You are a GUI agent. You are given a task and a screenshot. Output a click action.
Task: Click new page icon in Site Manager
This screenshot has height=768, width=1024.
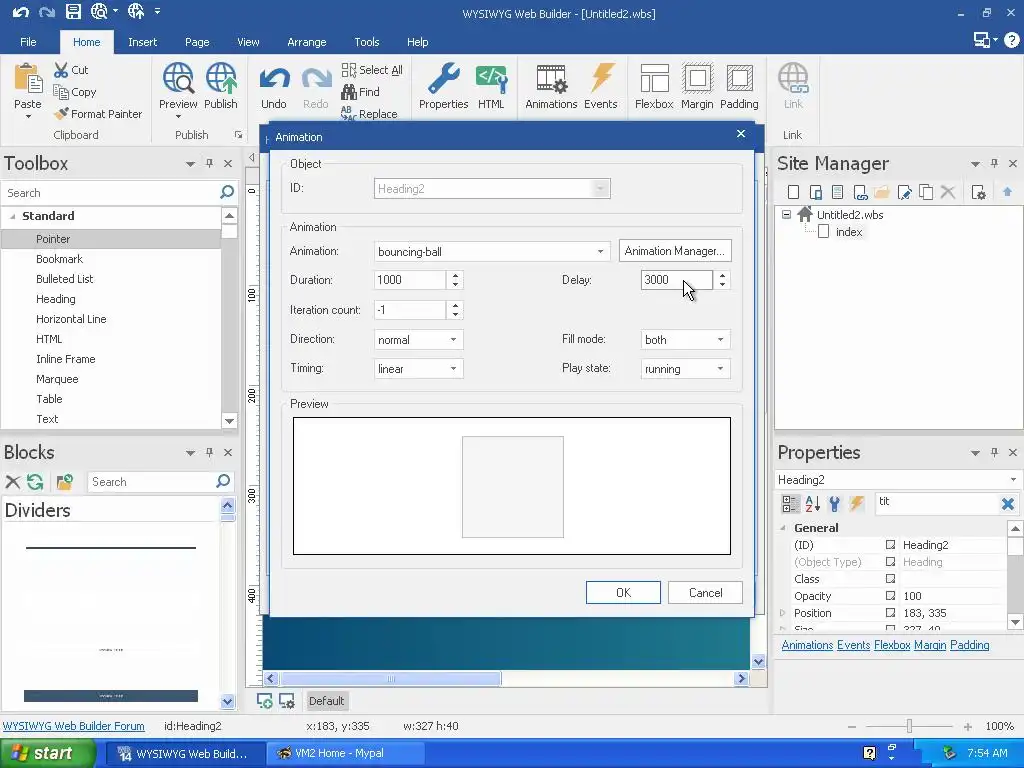click(x=793, y=192)
